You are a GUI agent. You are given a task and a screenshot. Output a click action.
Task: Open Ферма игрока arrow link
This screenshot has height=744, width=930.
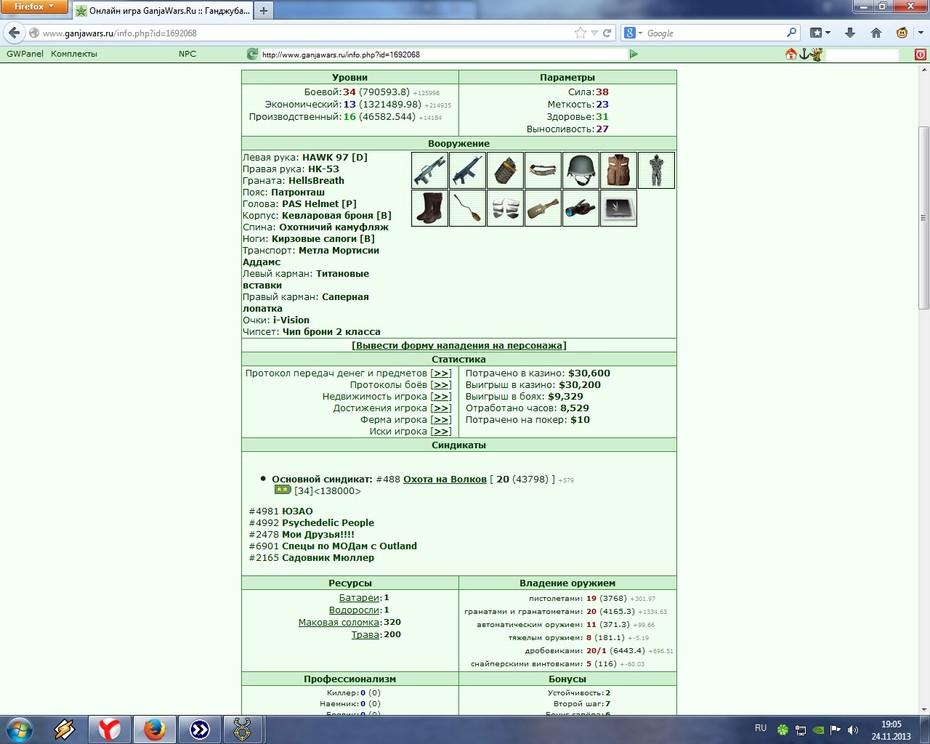441,419
